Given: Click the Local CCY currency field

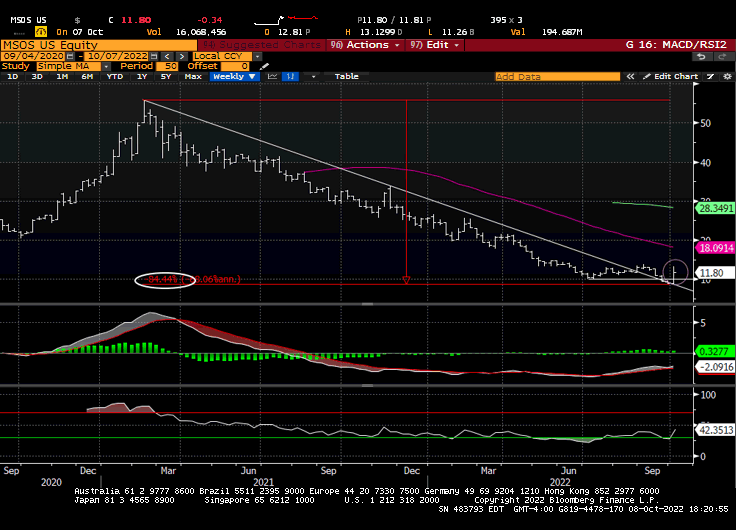Looking at the screenshot, I should pyautogui.click(x=222, y=56).
